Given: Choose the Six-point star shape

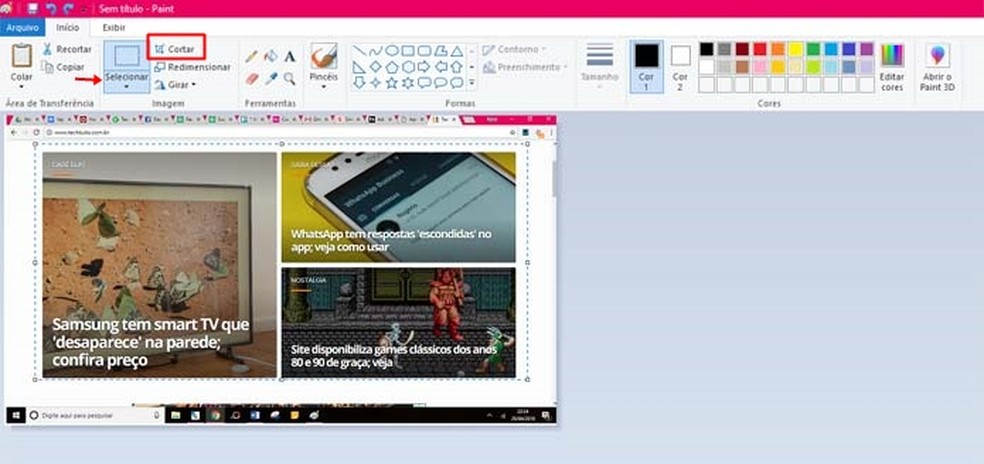Looking at the screenshot, I should [408, 83].
